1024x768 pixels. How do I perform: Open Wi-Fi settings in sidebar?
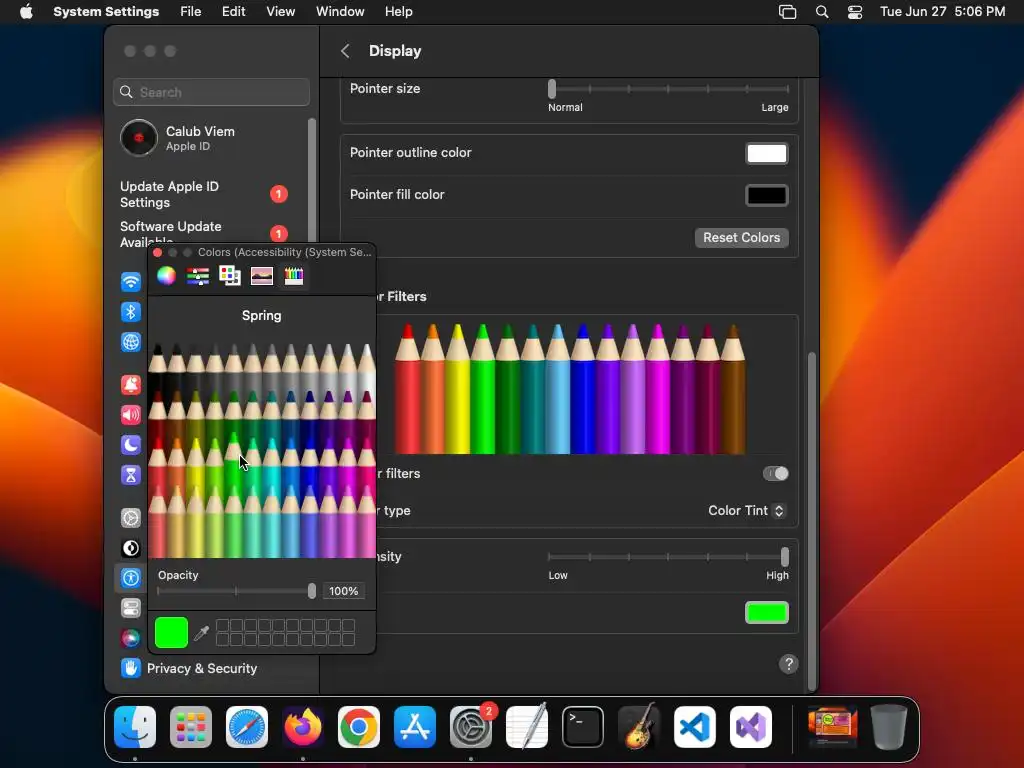click(x=131, y=281)
